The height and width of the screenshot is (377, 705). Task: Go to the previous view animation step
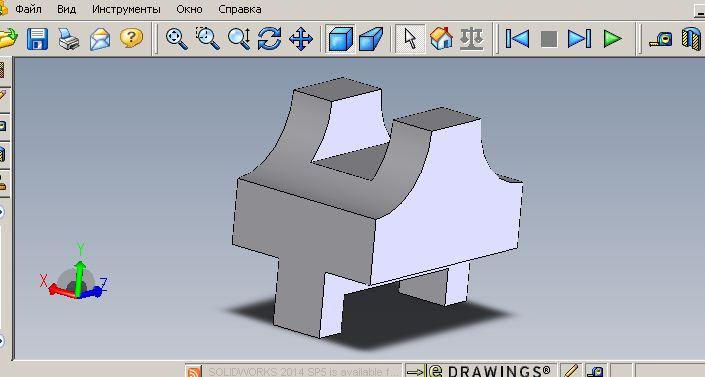(x=517, y=39)
